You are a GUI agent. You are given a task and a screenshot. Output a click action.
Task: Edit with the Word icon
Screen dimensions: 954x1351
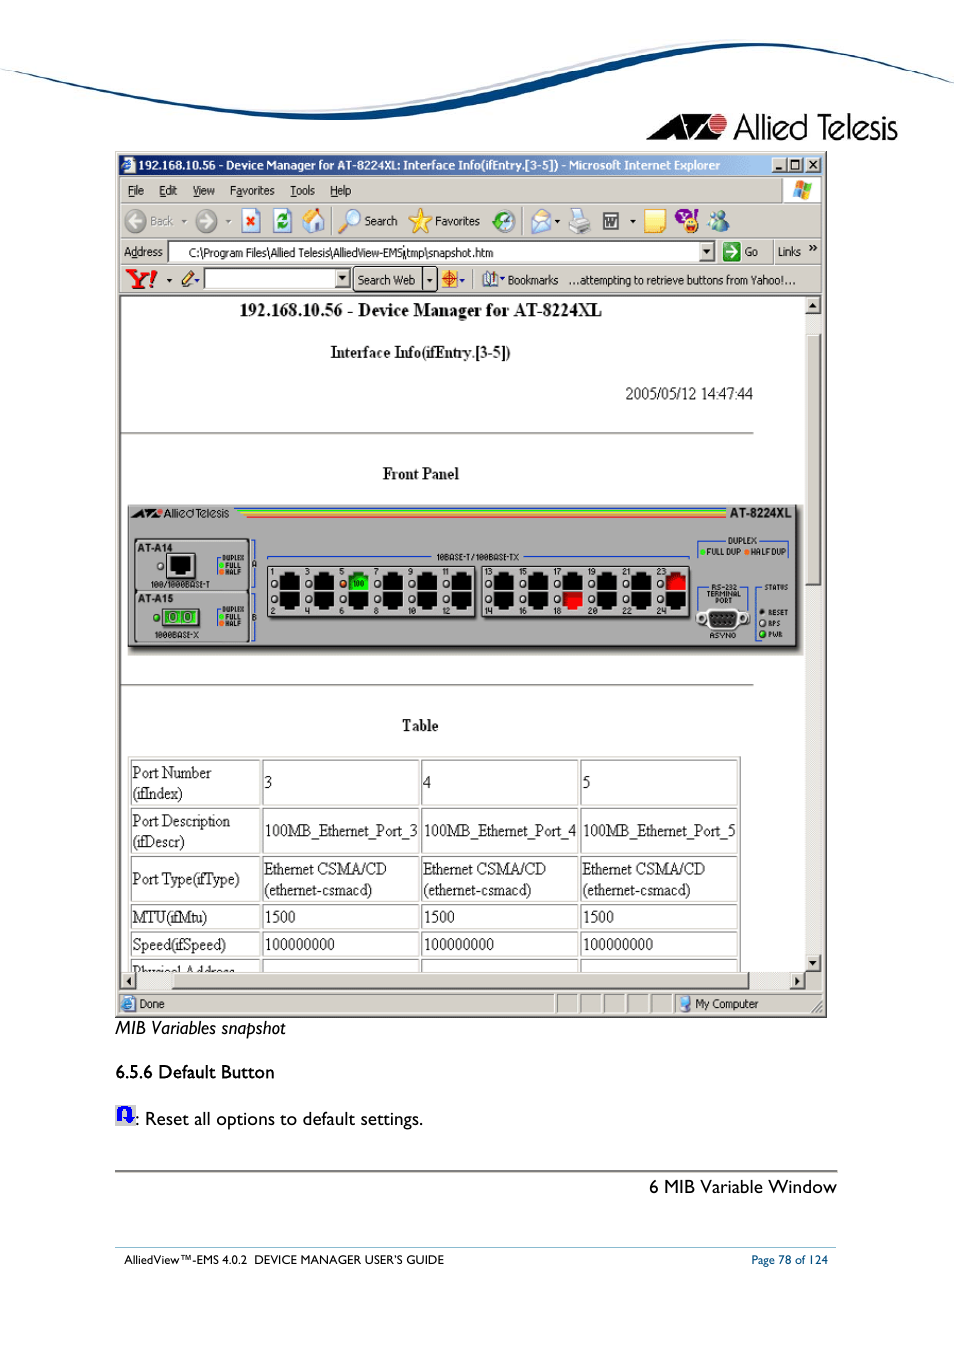610,221
